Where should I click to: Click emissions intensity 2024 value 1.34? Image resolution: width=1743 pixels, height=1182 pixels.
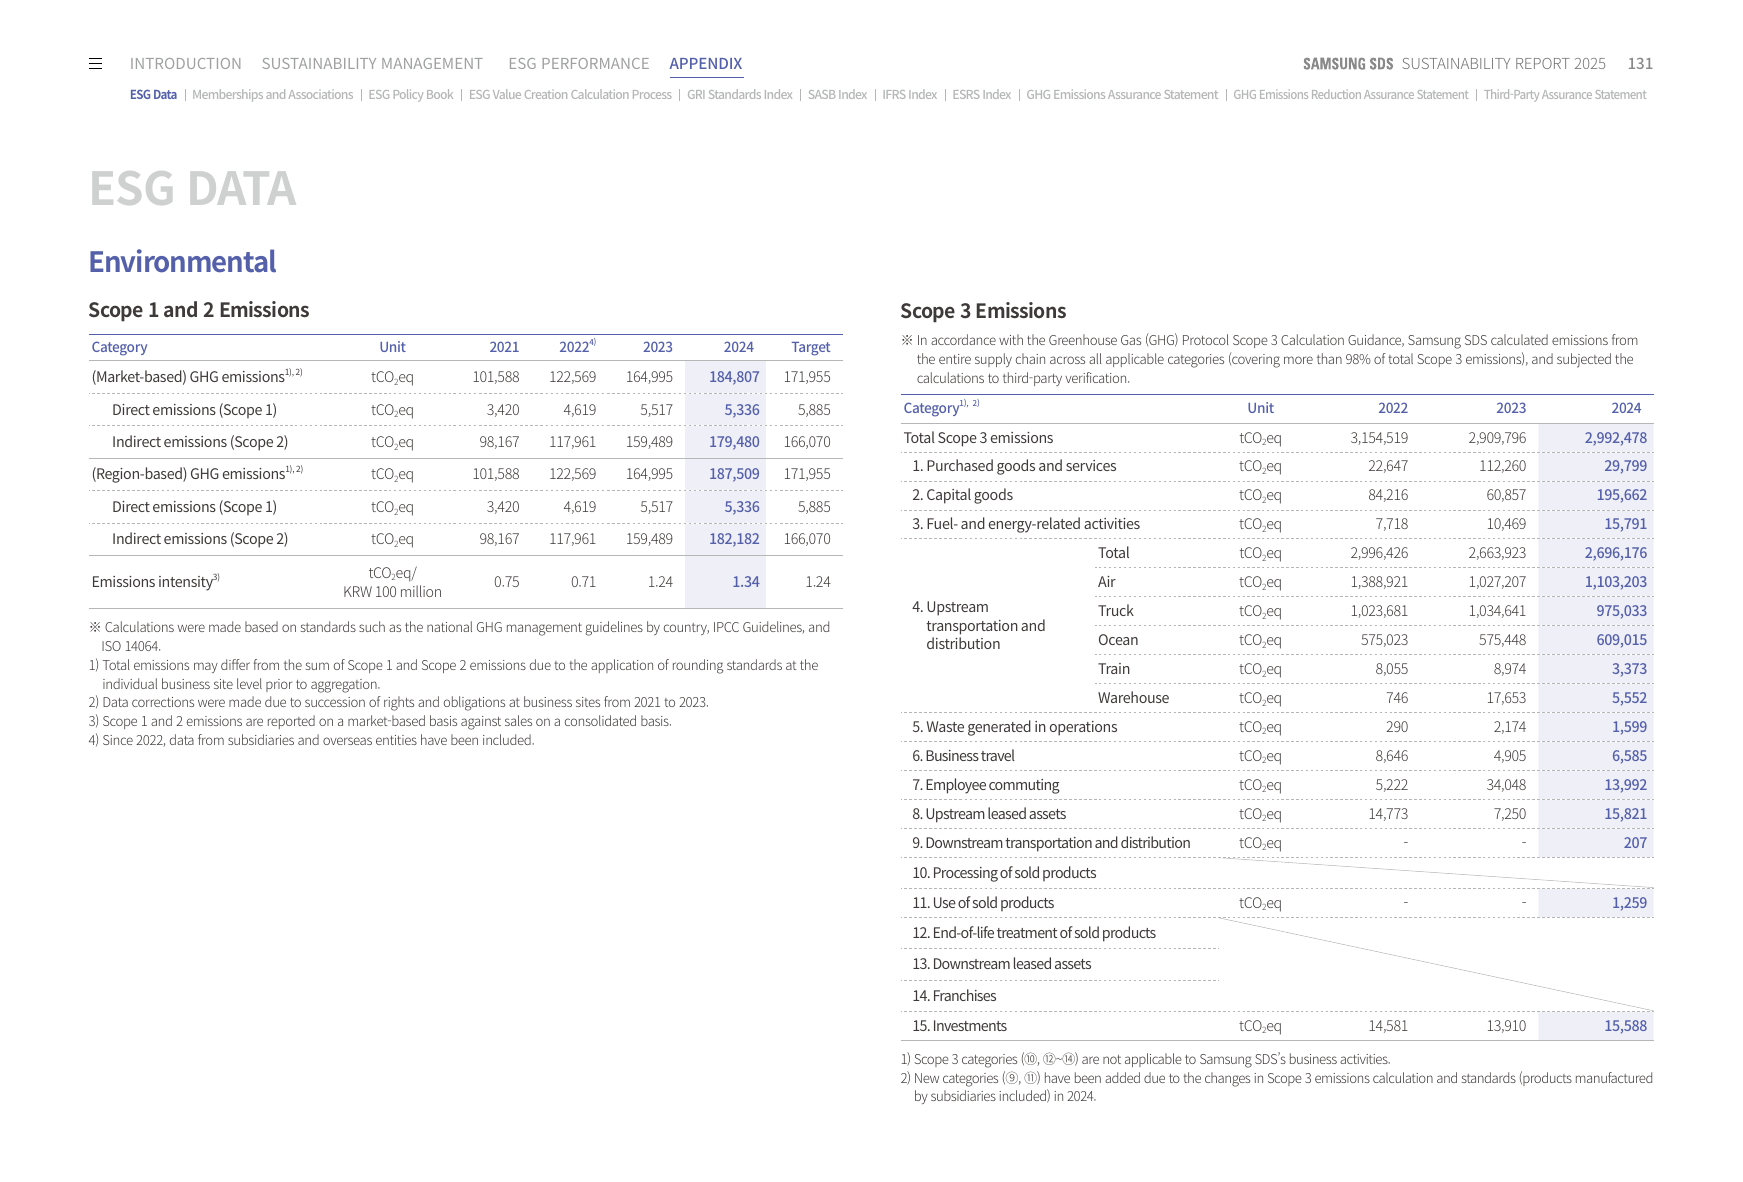pyautogui.click(x=746, y=582)
